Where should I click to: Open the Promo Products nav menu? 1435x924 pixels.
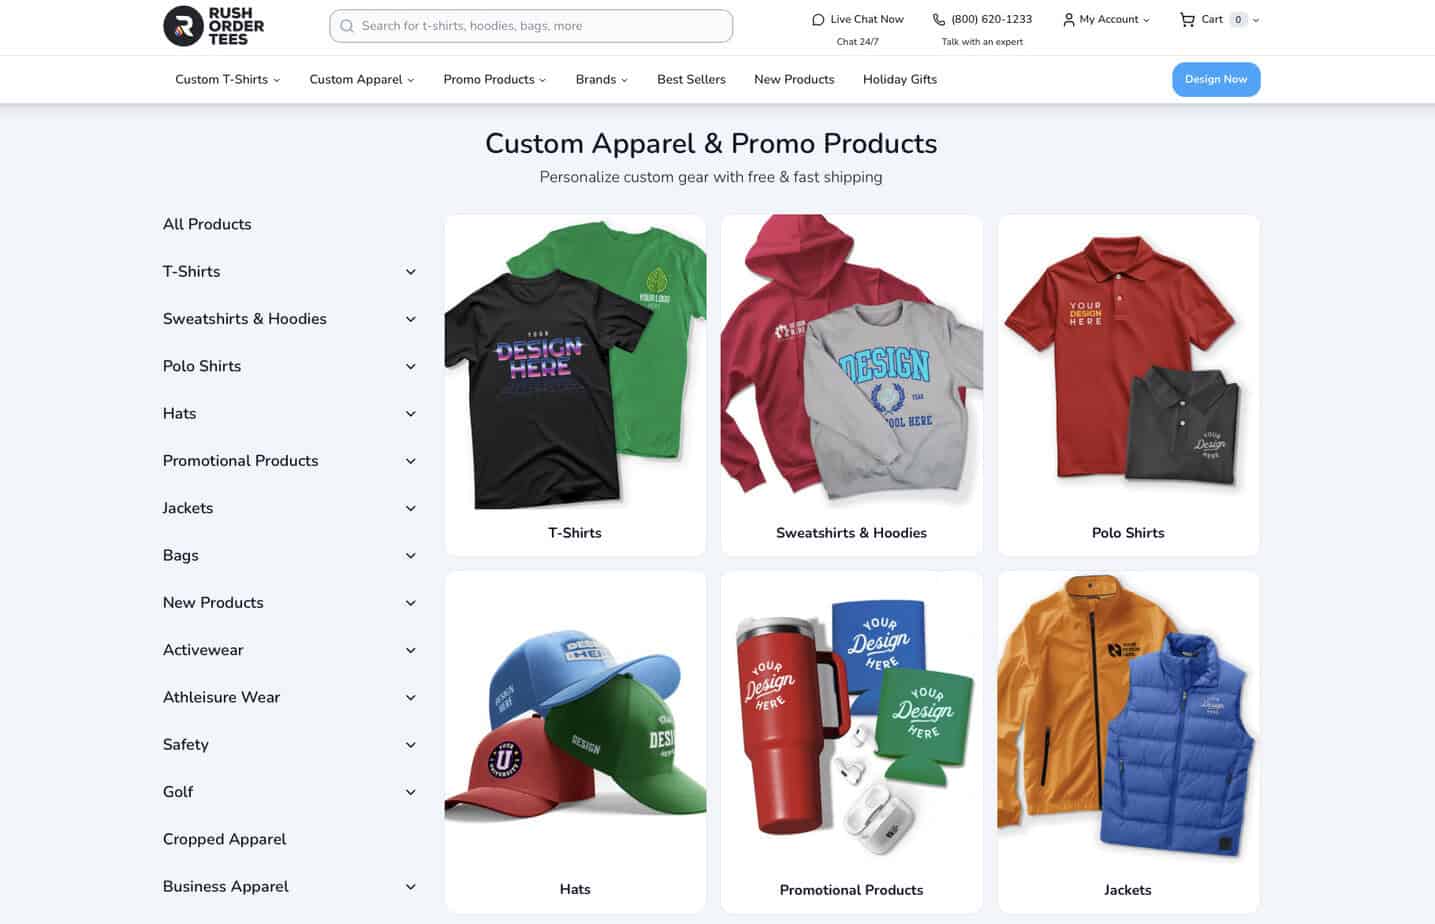pos(494,79)
